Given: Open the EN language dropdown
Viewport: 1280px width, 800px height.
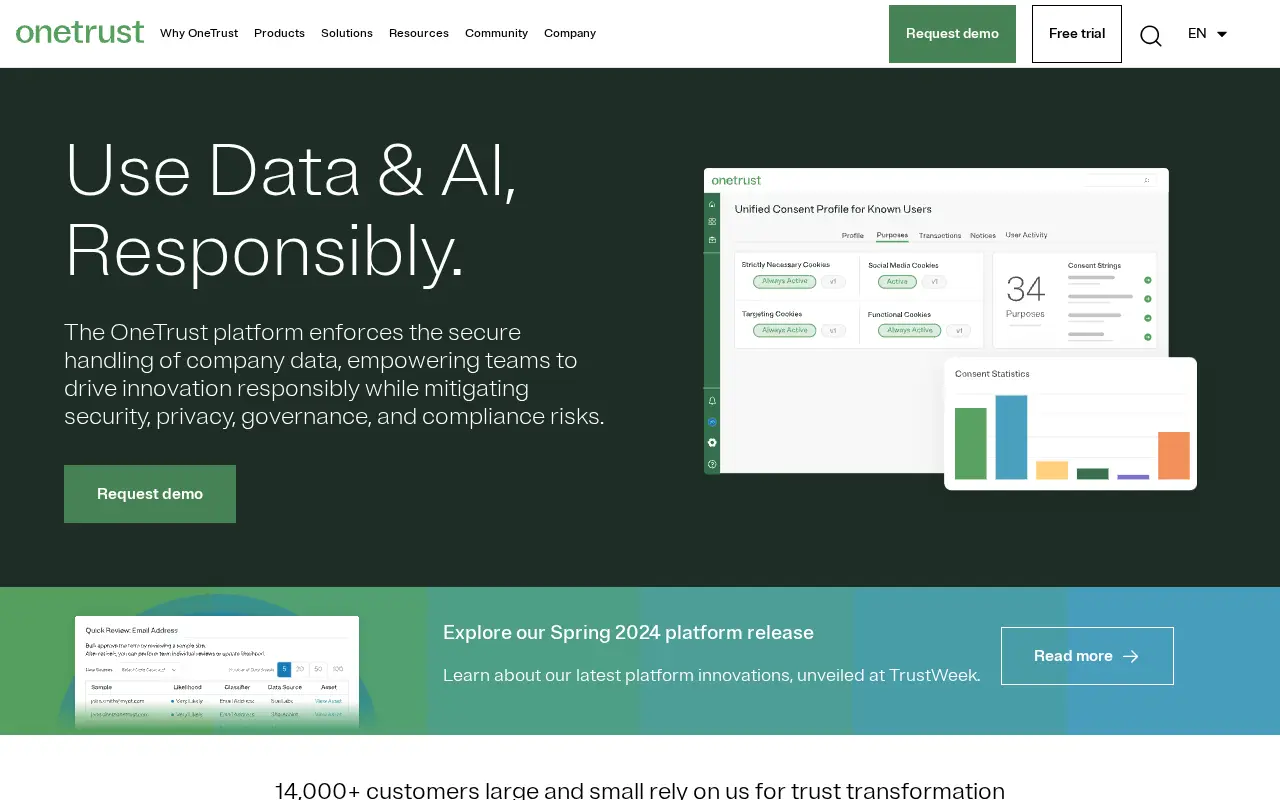Looking at the screenshot, I should pyautogui.click(x=1208, y=34).
